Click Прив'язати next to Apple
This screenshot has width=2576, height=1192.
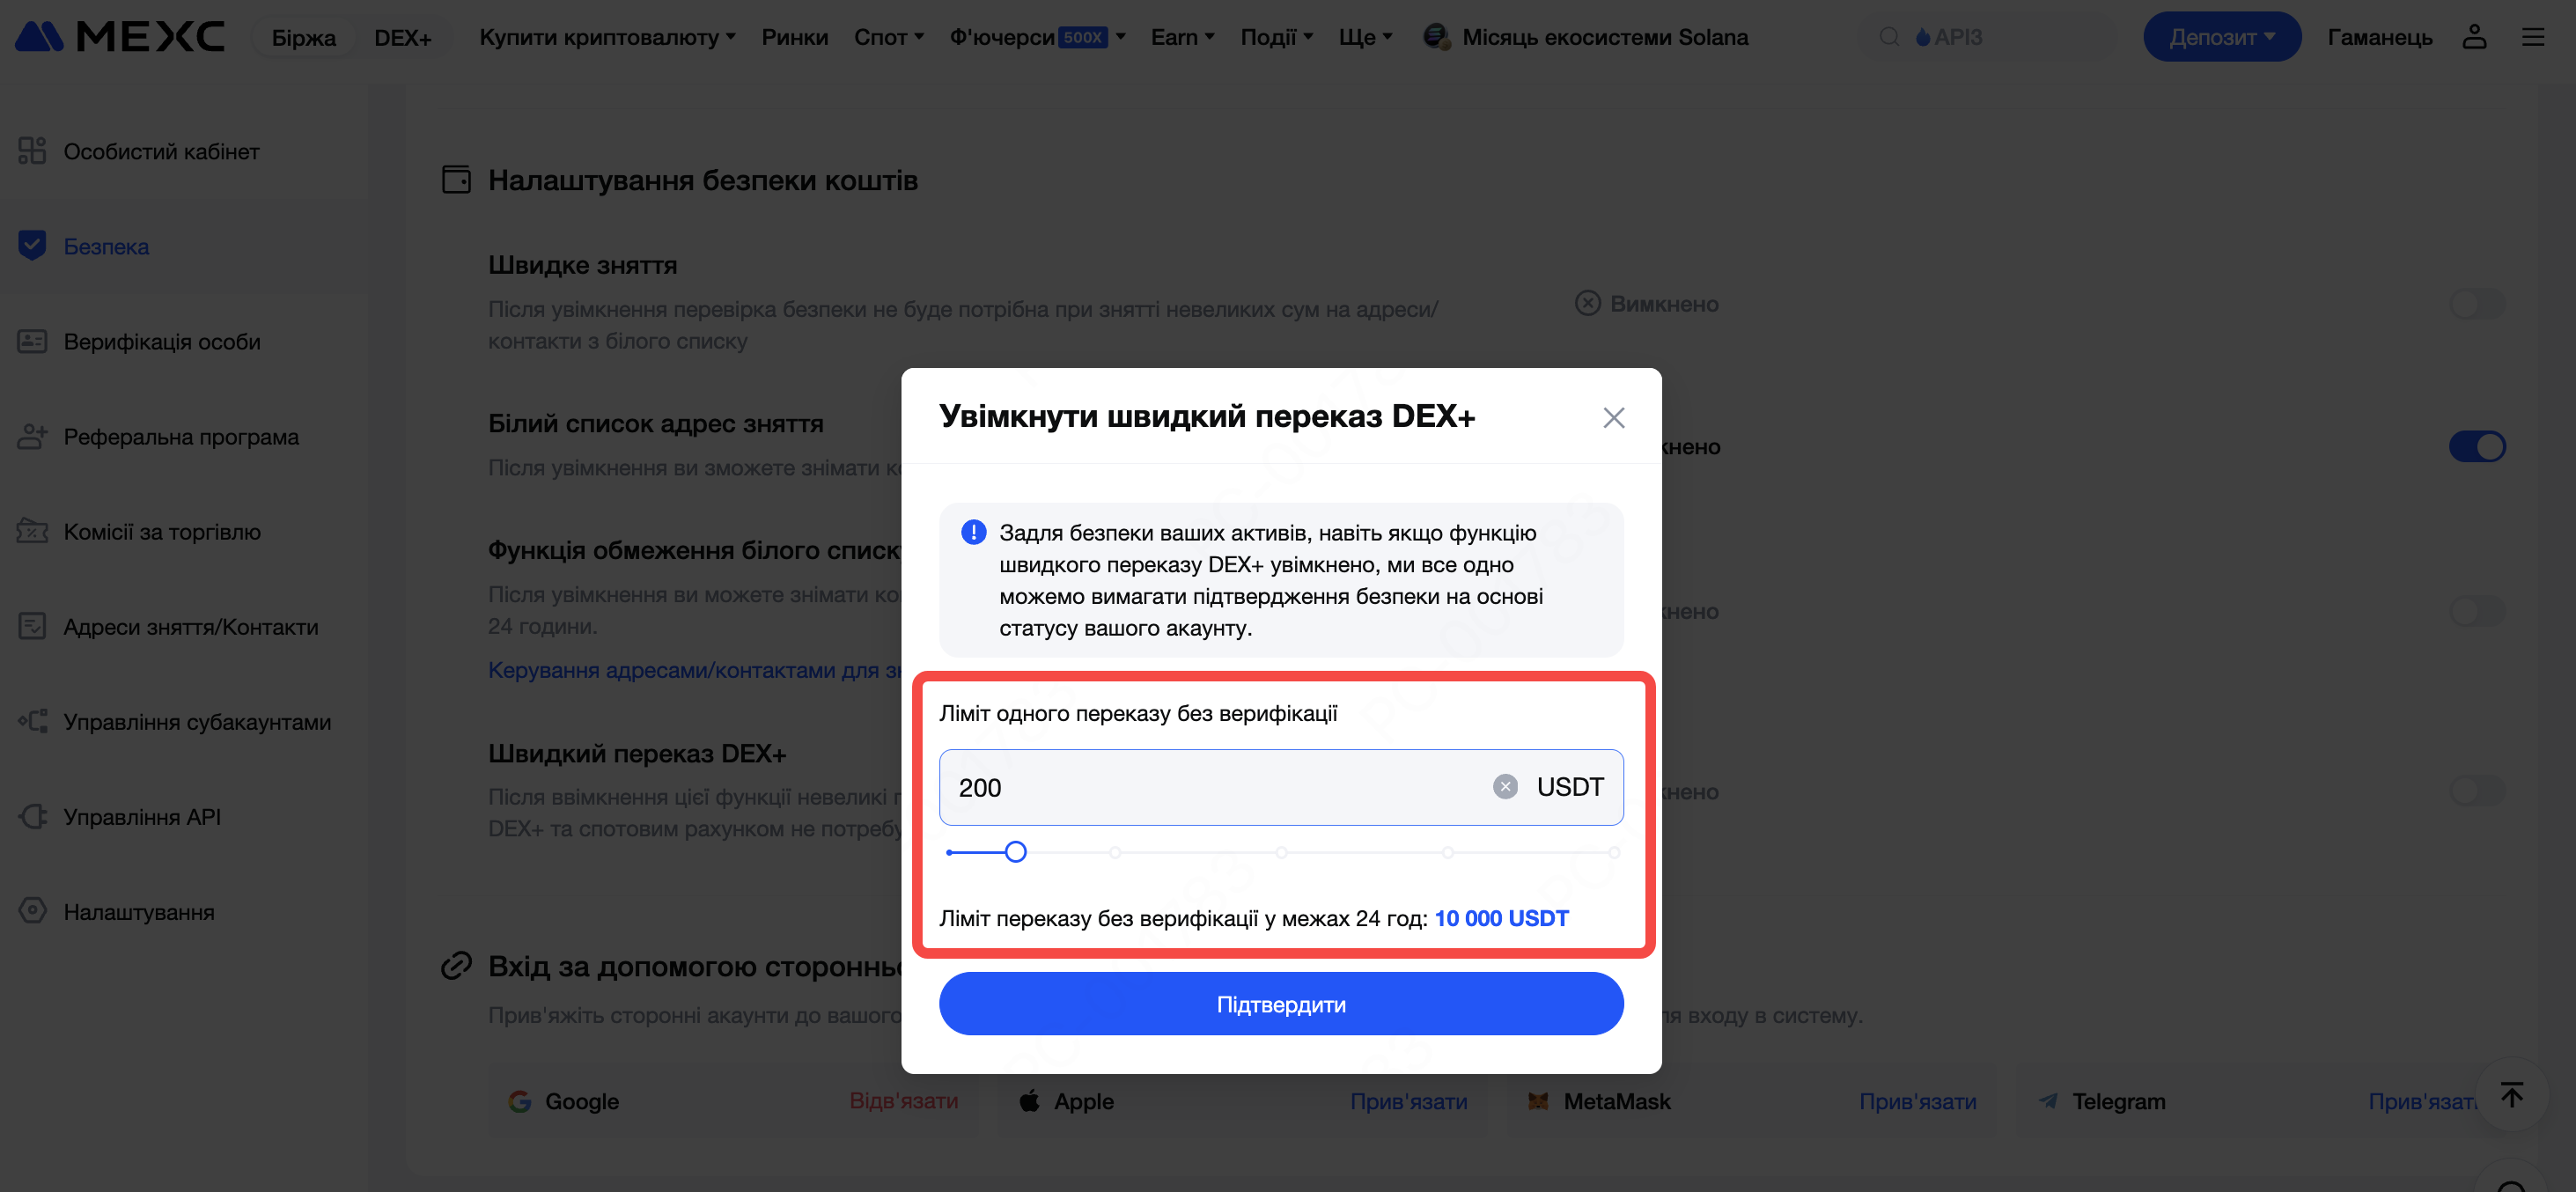click(x=1408, y=1101)
